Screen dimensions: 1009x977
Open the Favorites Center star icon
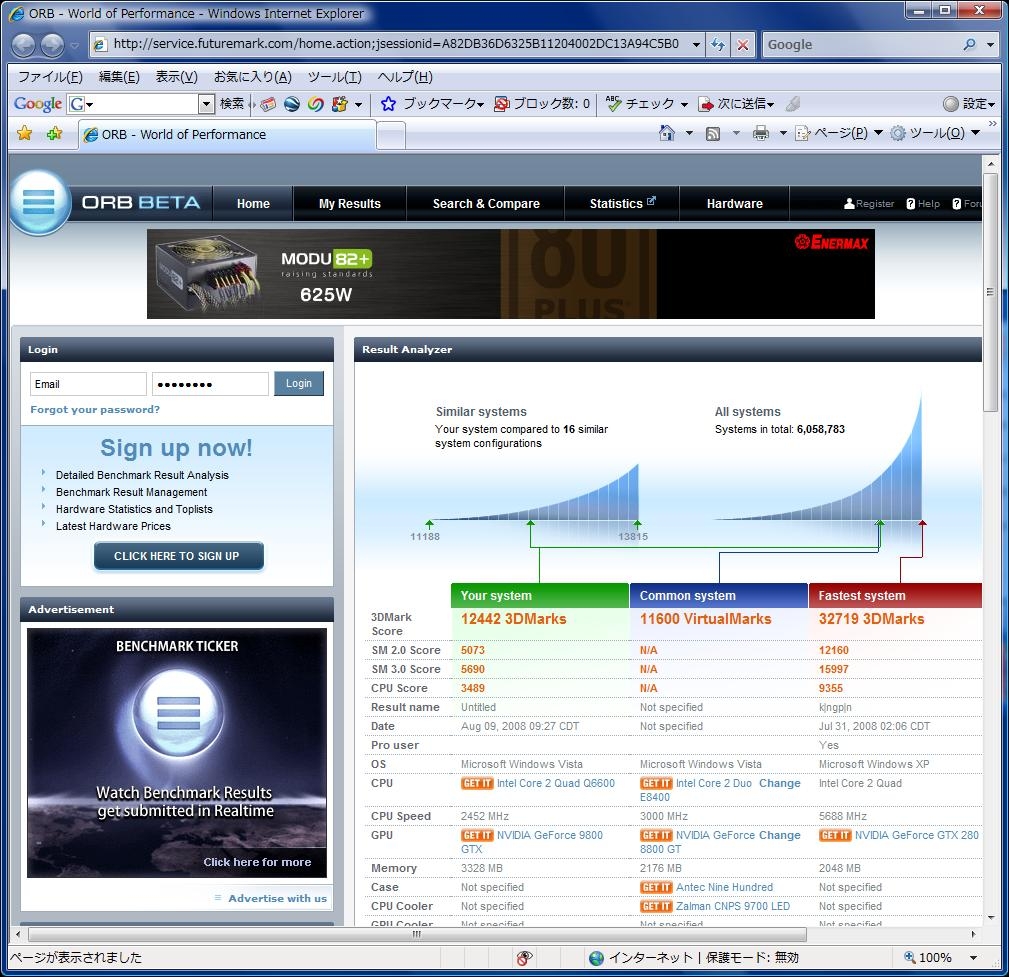(24, 133)
